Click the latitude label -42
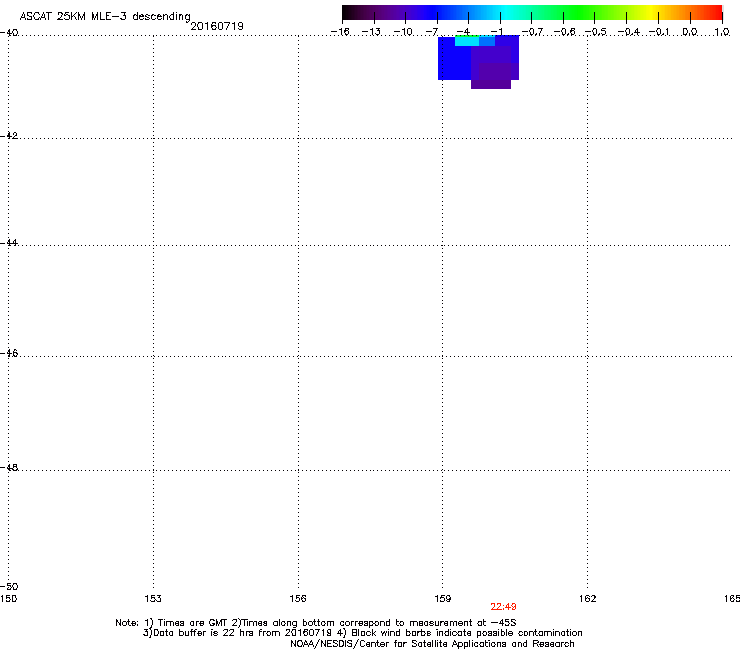The height and width of the screenshot is (650, 740). pos(9,135)
